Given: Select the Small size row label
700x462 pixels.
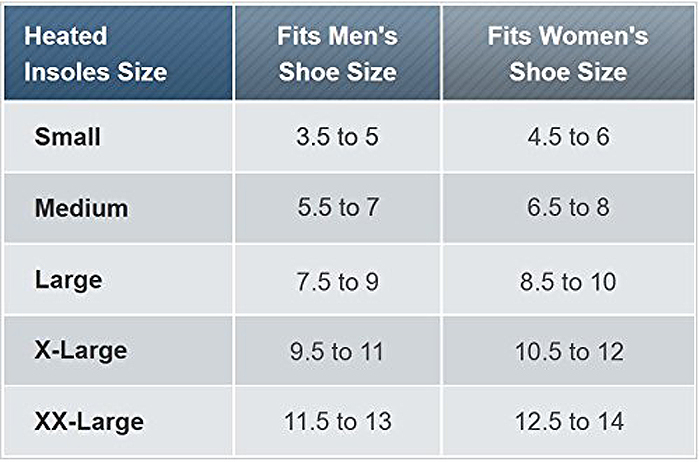Looking at the screenshot, I should pos(67,137).
